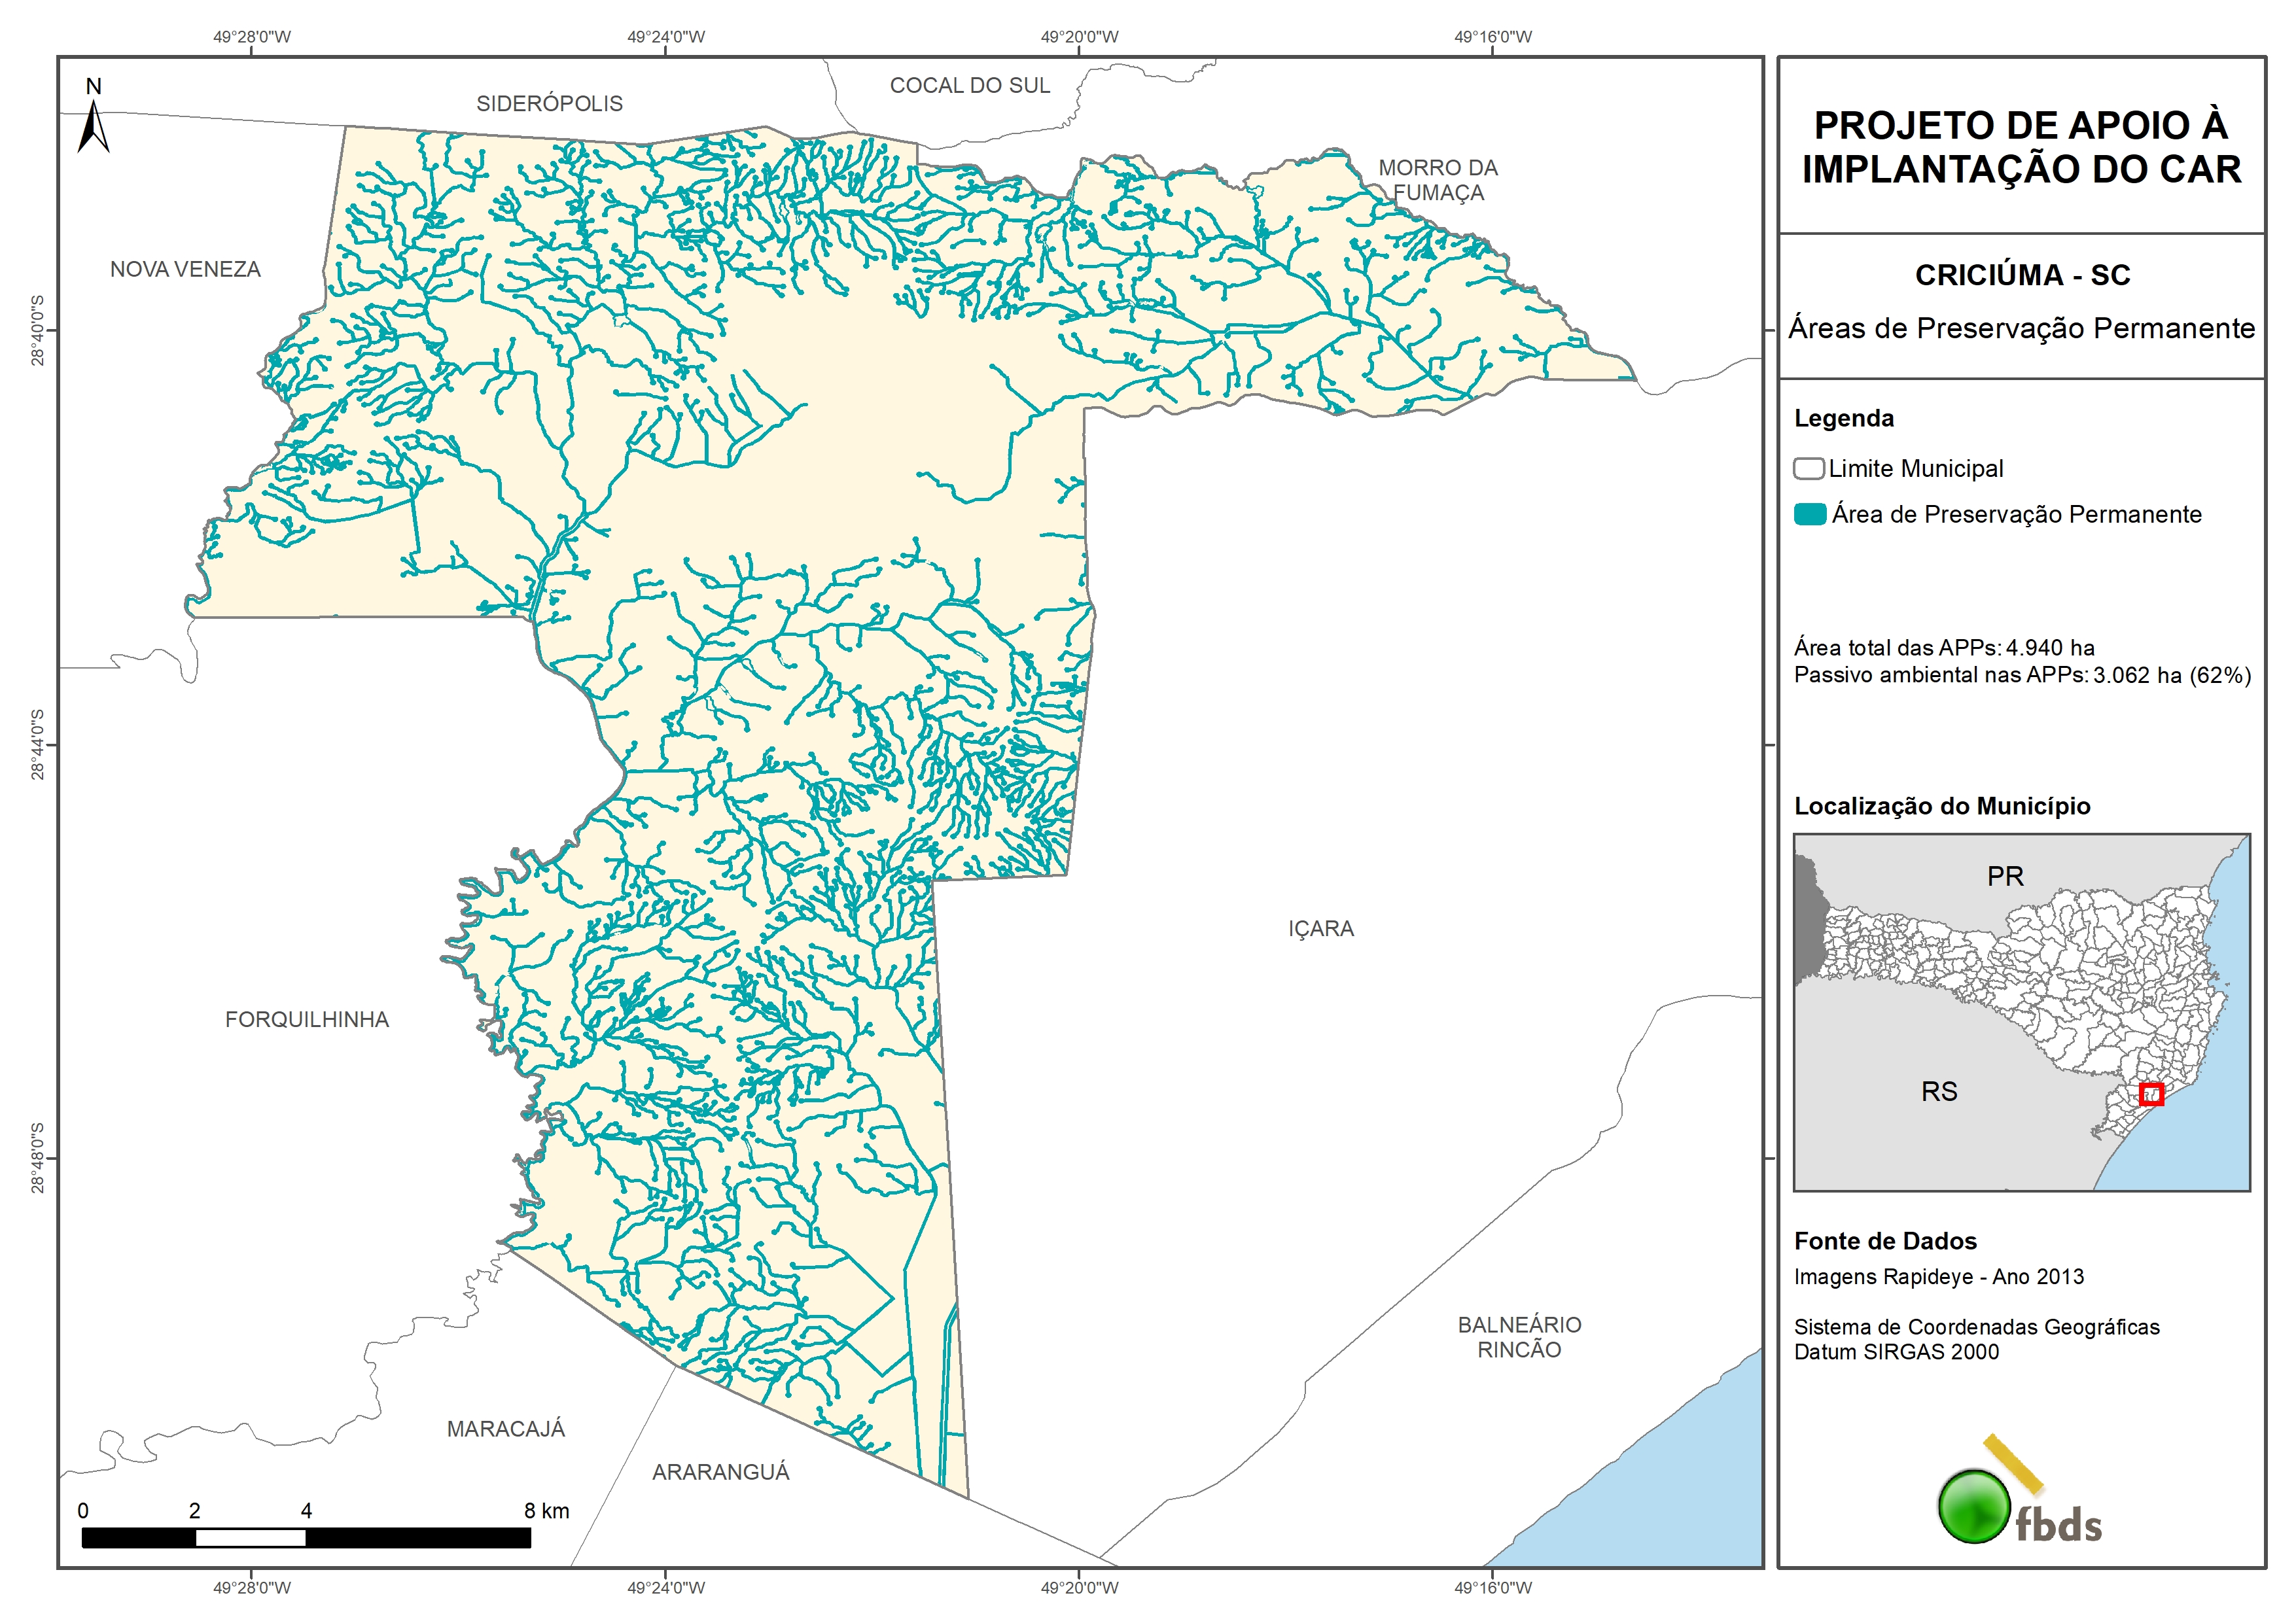Click the red locator square on inset map
This screenshot has height=1623, width=2296.
click(x=2151, y=1094)
